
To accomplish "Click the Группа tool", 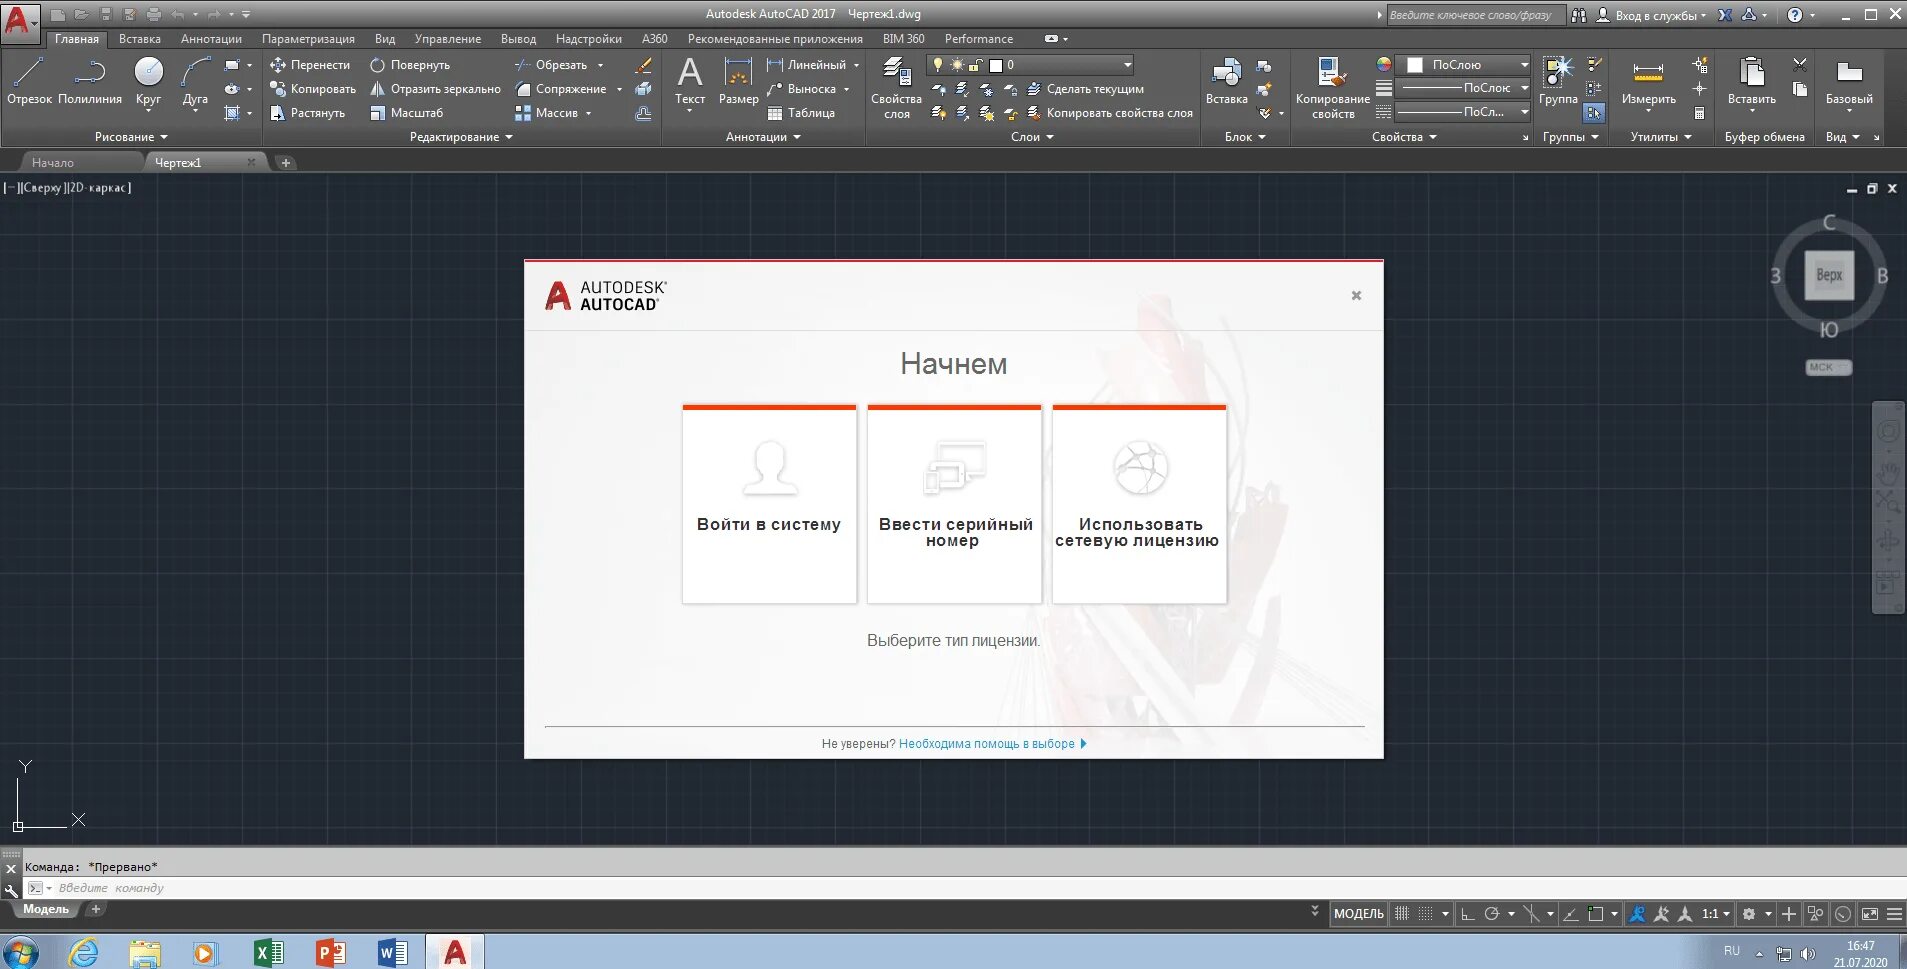I will [x=1558, y=81].
